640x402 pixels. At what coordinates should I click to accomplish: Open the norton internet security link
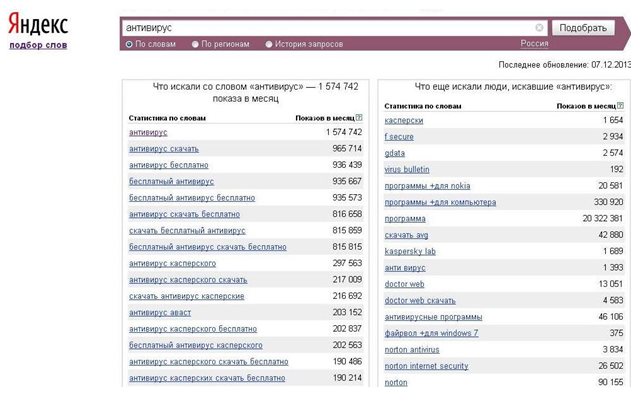427,366
